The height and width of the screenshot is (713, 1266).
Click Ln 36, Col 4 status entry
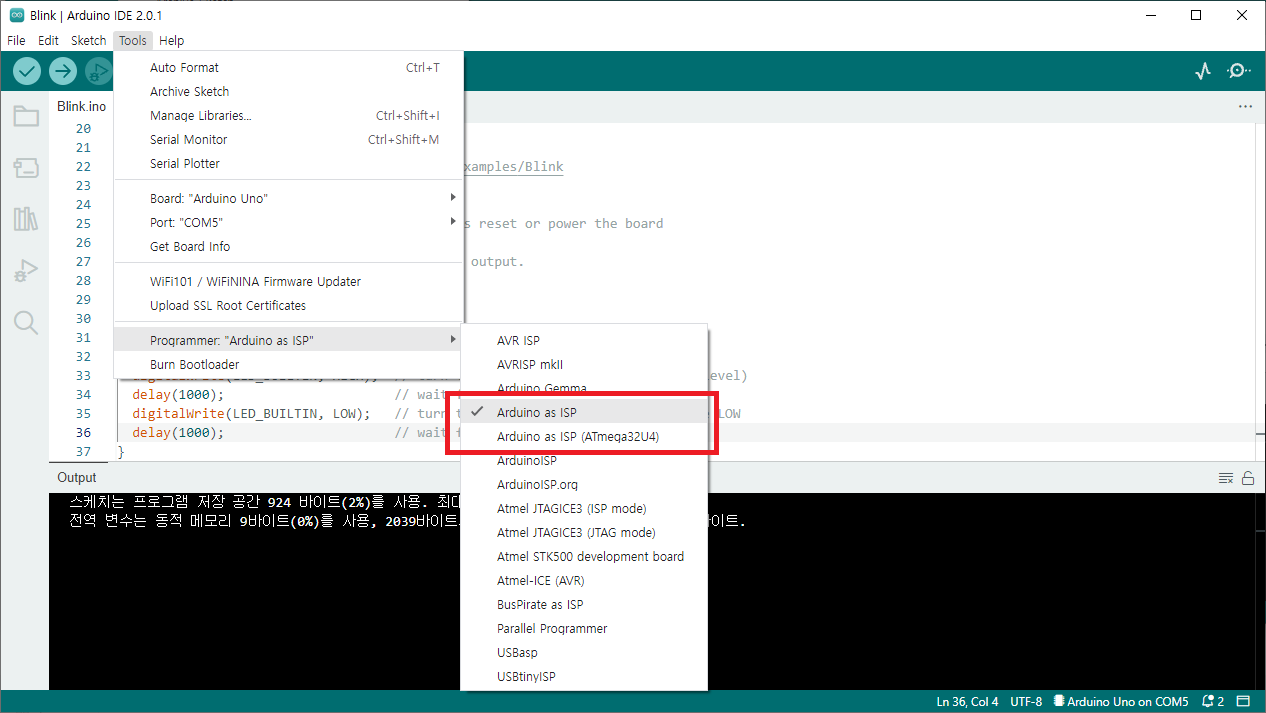click(967, 701)
